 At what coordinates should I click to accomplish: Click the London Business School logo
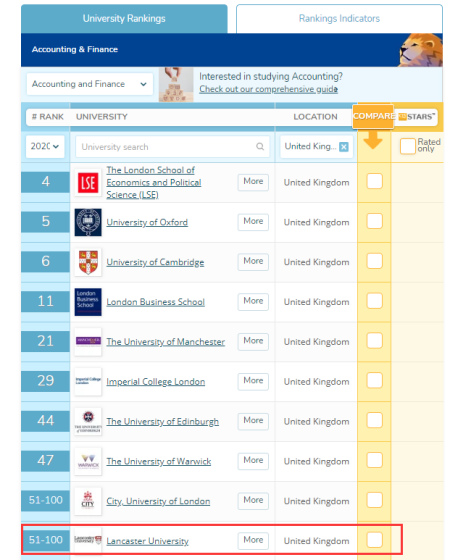(x=88, y=302)
